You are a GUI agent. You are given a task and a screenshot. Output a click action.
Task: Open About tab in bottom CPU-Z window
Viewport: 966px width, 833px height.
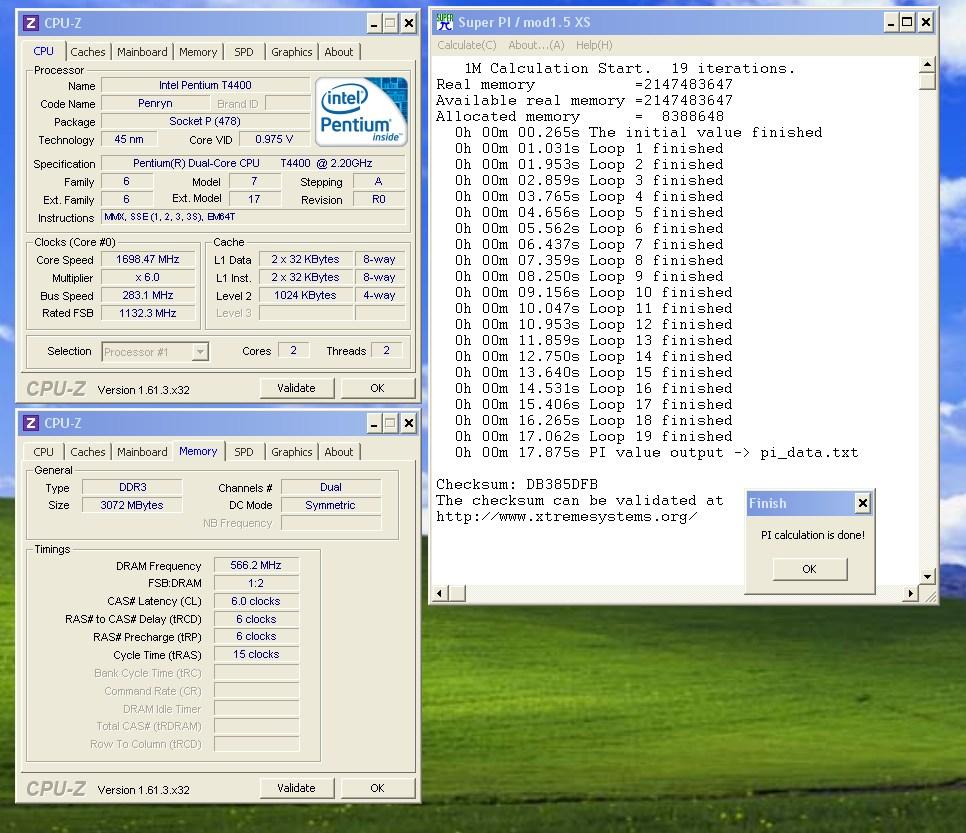click(339, 452)
